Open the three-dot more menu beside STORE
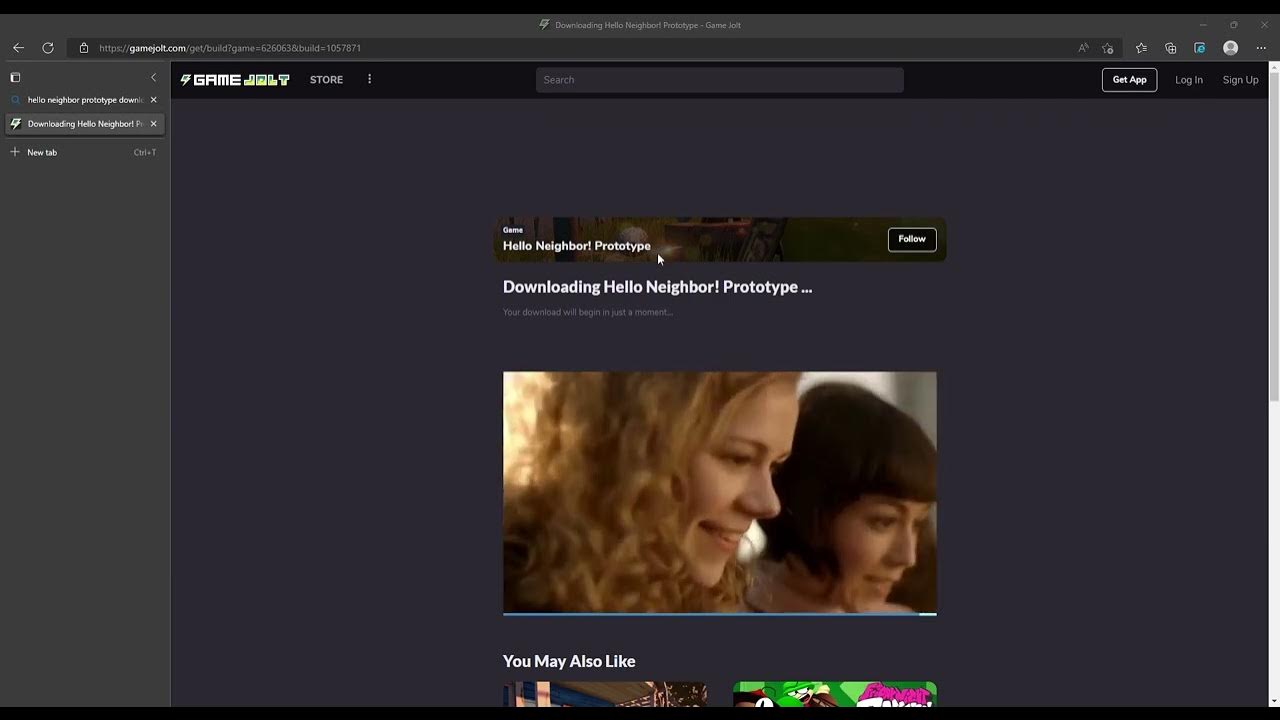 [x=369, y=79]
